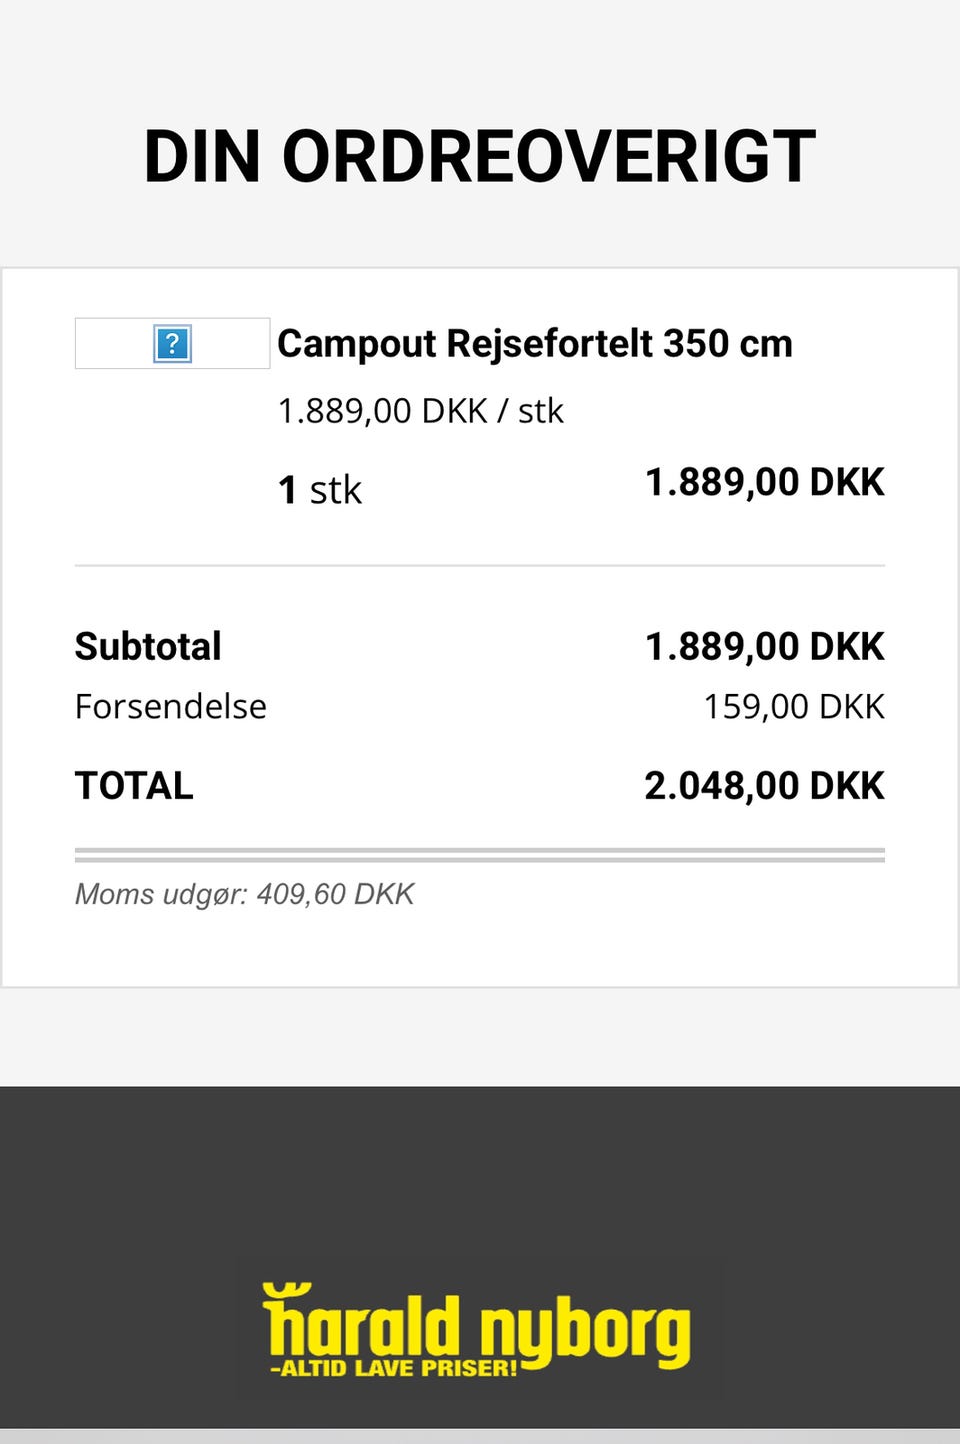Viewport: 960px width, 1444px height.
Task: Click the TOTAL label
Action: coord(134,786)
